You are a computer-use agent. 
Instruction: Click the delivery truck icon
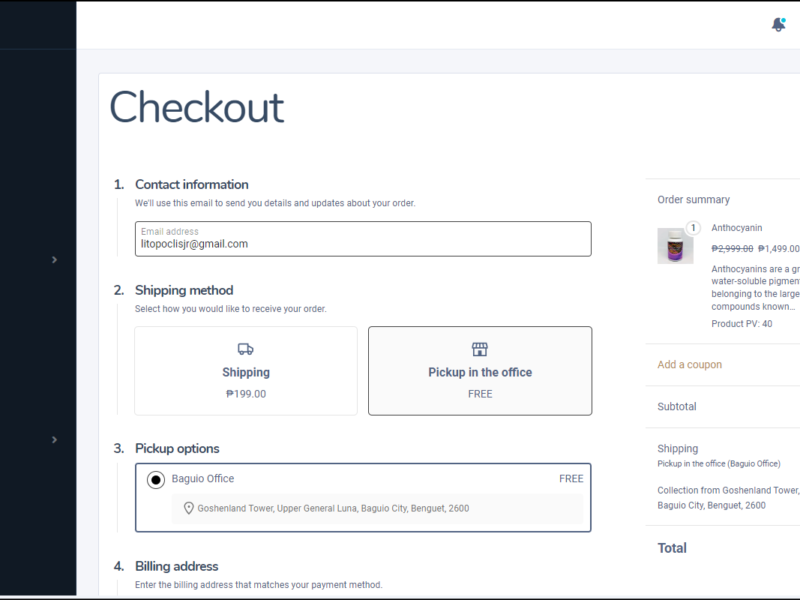[245, 349]
